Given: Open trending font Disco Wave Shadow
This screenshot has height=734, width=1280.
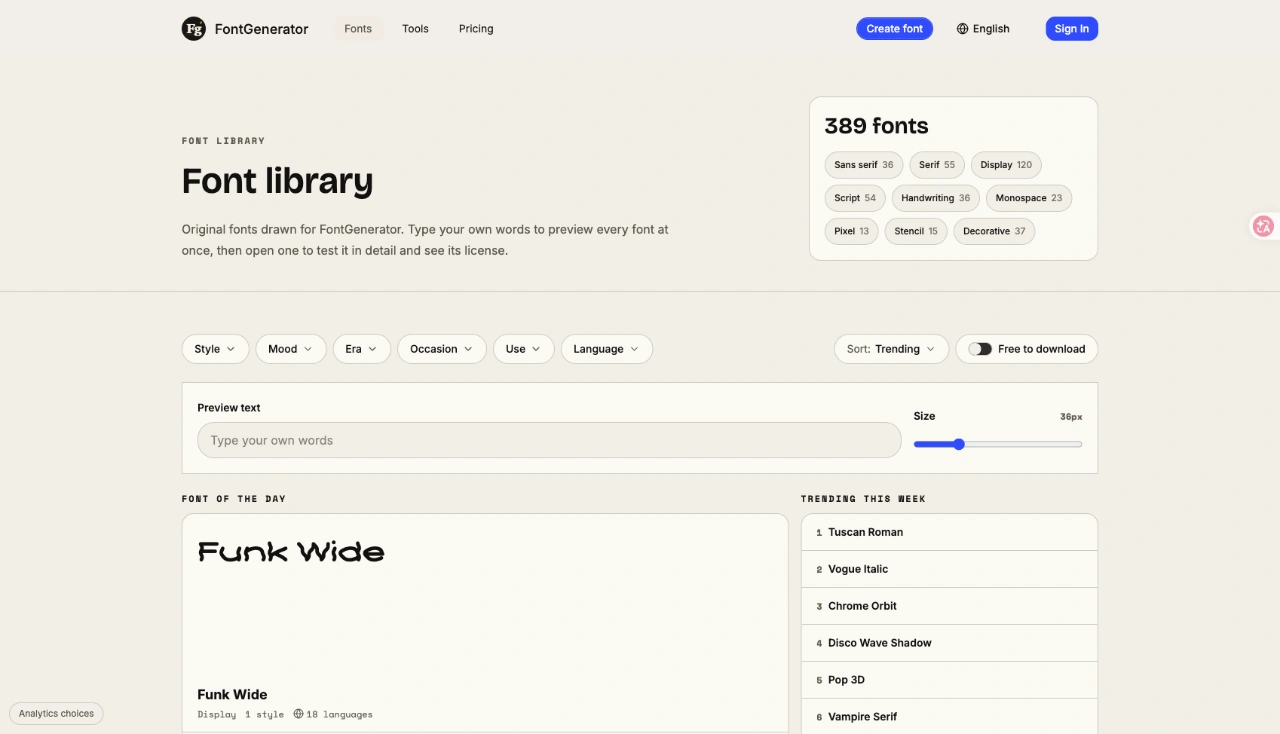Looking at the screenshot, I should tap(949, 643).
